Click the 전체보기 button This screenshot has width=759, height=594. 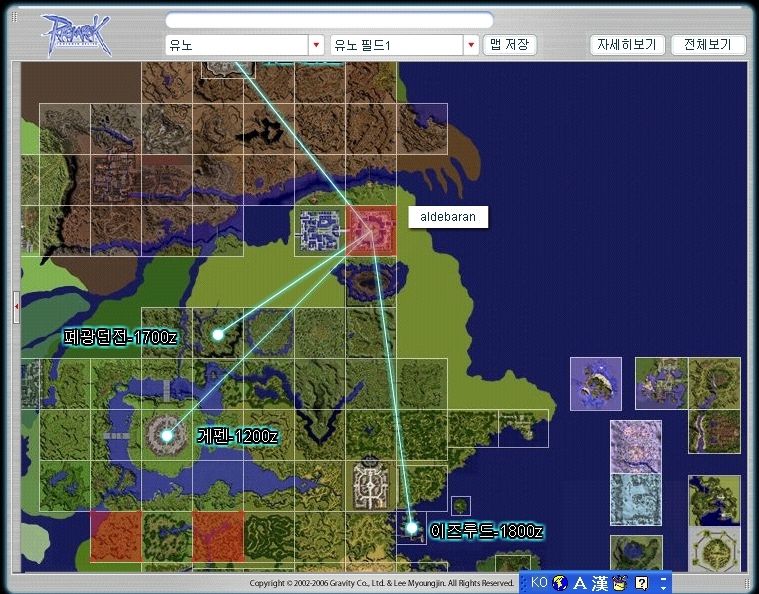click(x=708, y=45)
